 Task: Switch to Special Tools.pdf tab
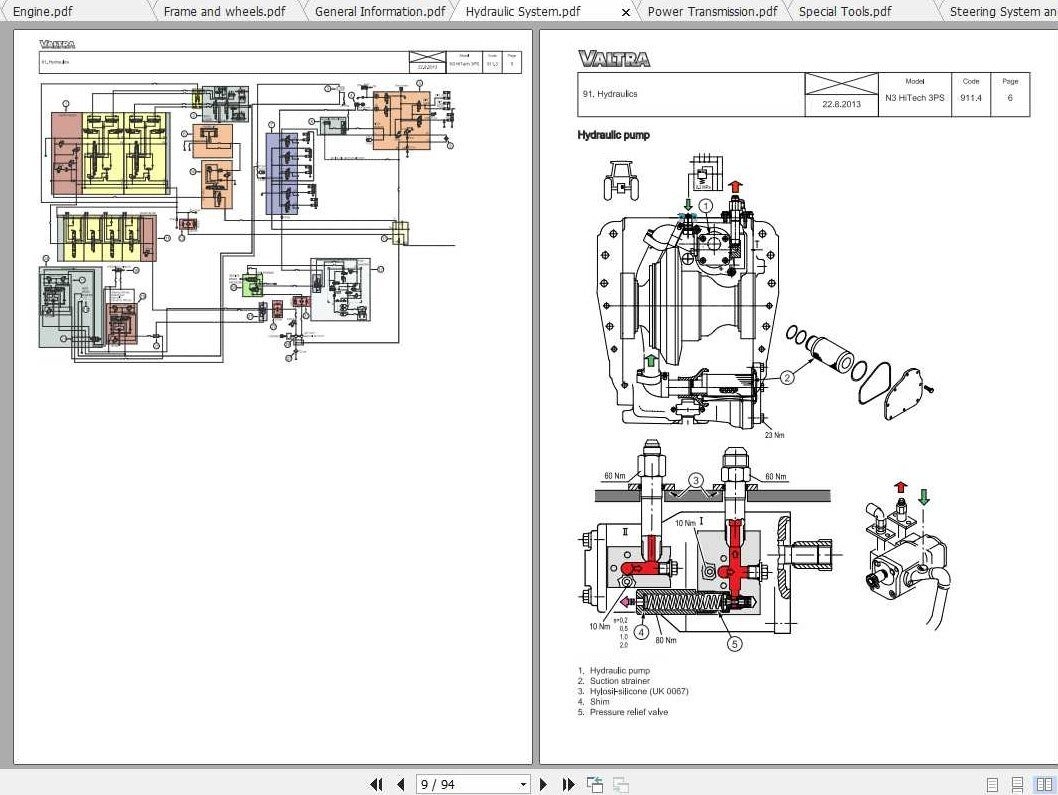tap(845, 11)
